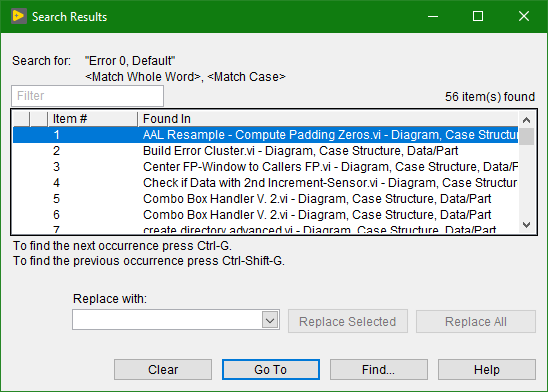Select result 3 Center FP-Window to Callers FP.vi

click(266, 167)
